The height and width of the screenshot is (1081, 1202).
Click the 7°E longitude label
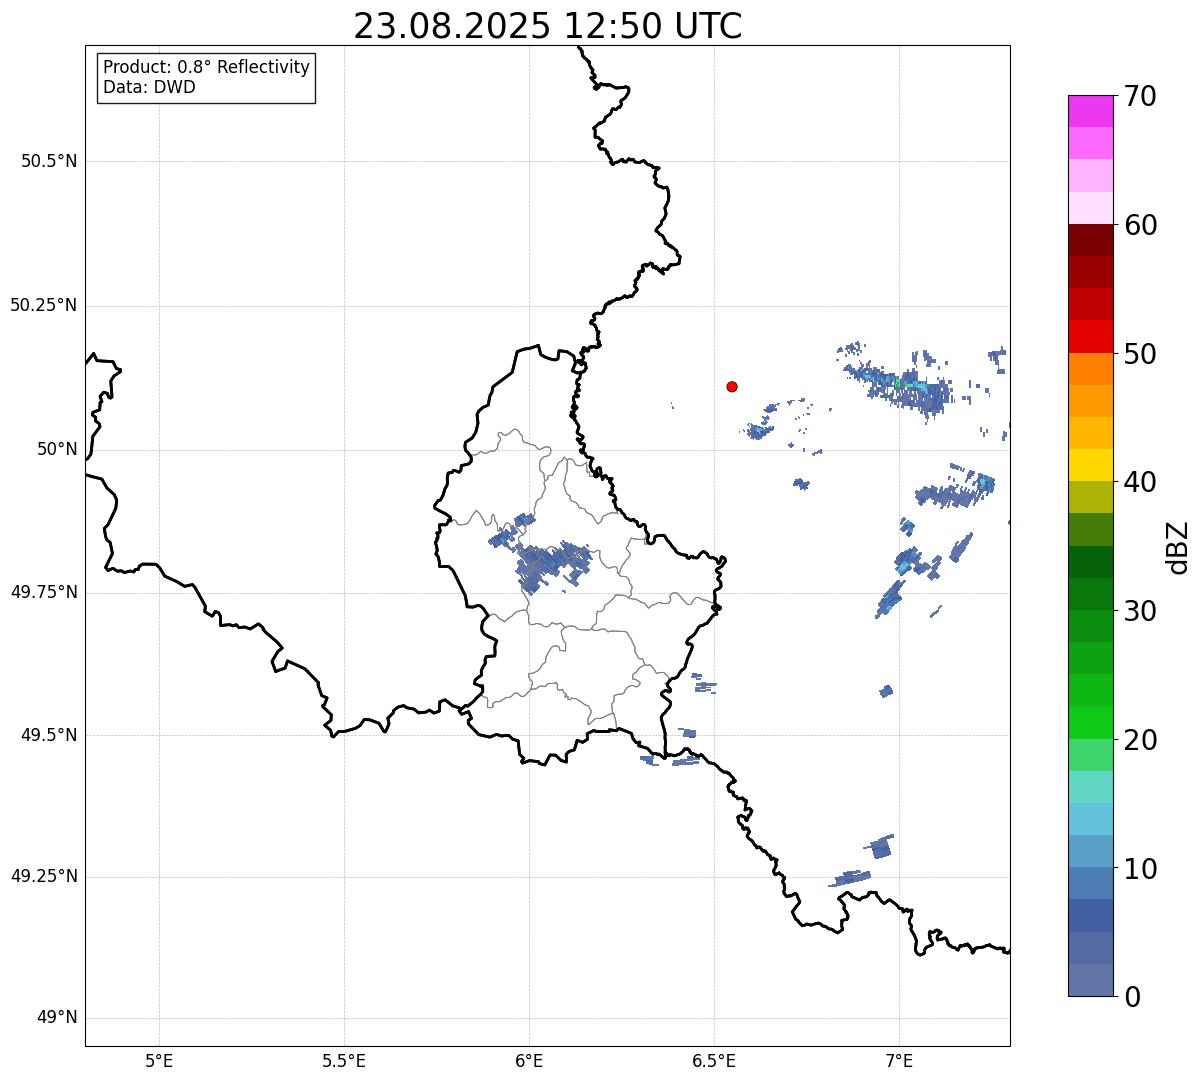point(899,1060)
